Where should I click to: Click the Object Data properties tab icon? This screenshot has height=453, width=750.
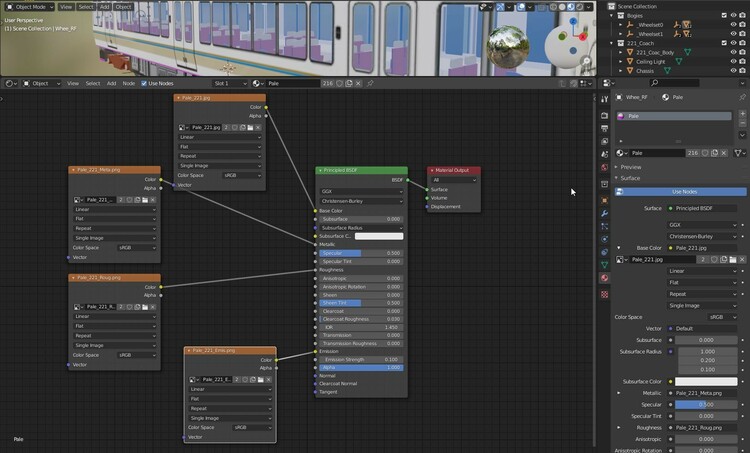pos(604,262)
